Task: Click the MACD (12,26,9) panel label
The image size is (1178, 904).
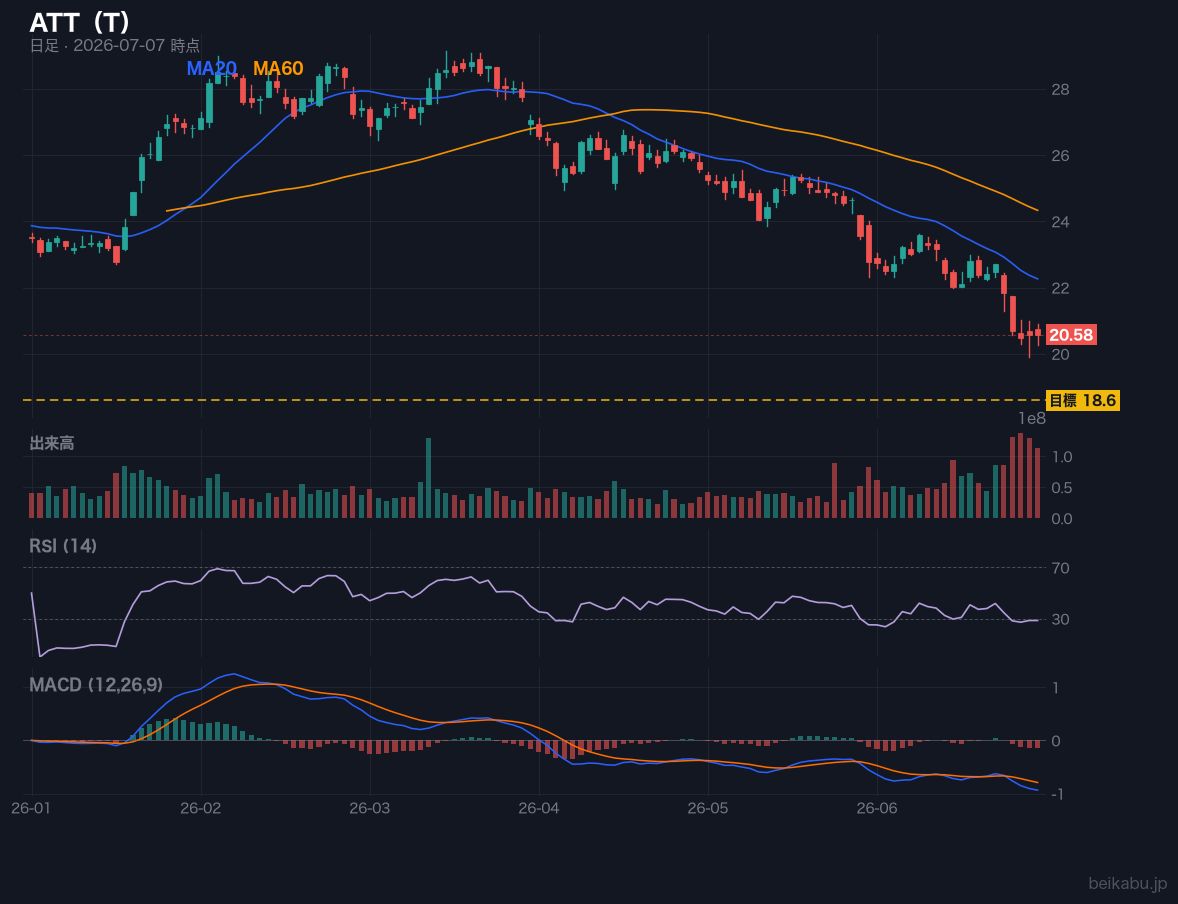Action: click(x=96, y=685)
